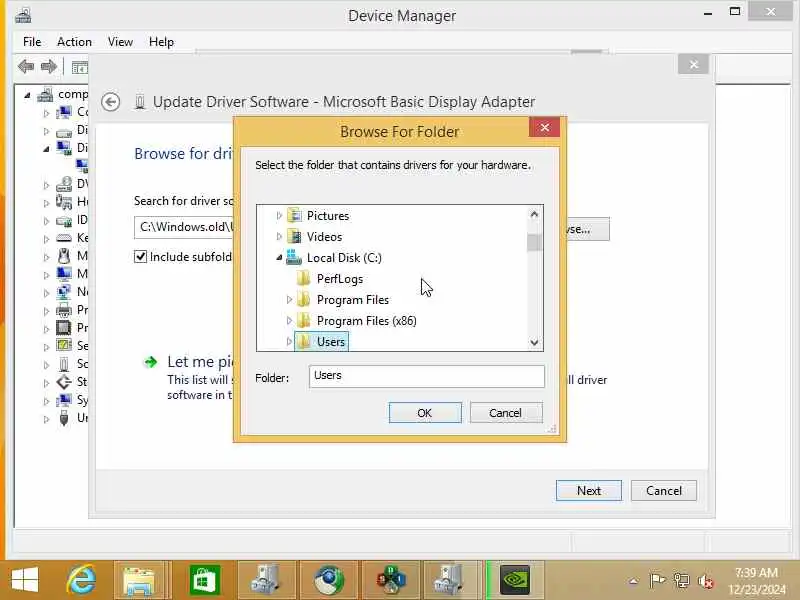Expand the printer device category arrow
Image resolution: width=800 pixels, height=600 pixels.
tap(46, 311)
